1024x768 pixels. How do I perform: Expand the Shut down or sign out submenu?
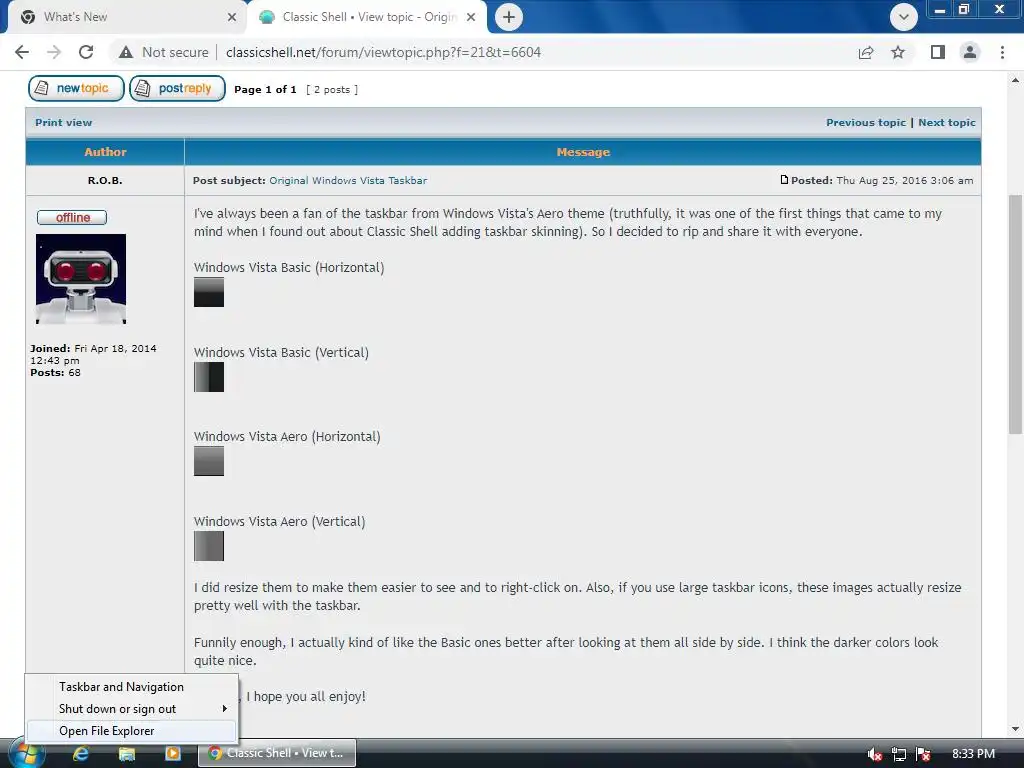point(131,709)
